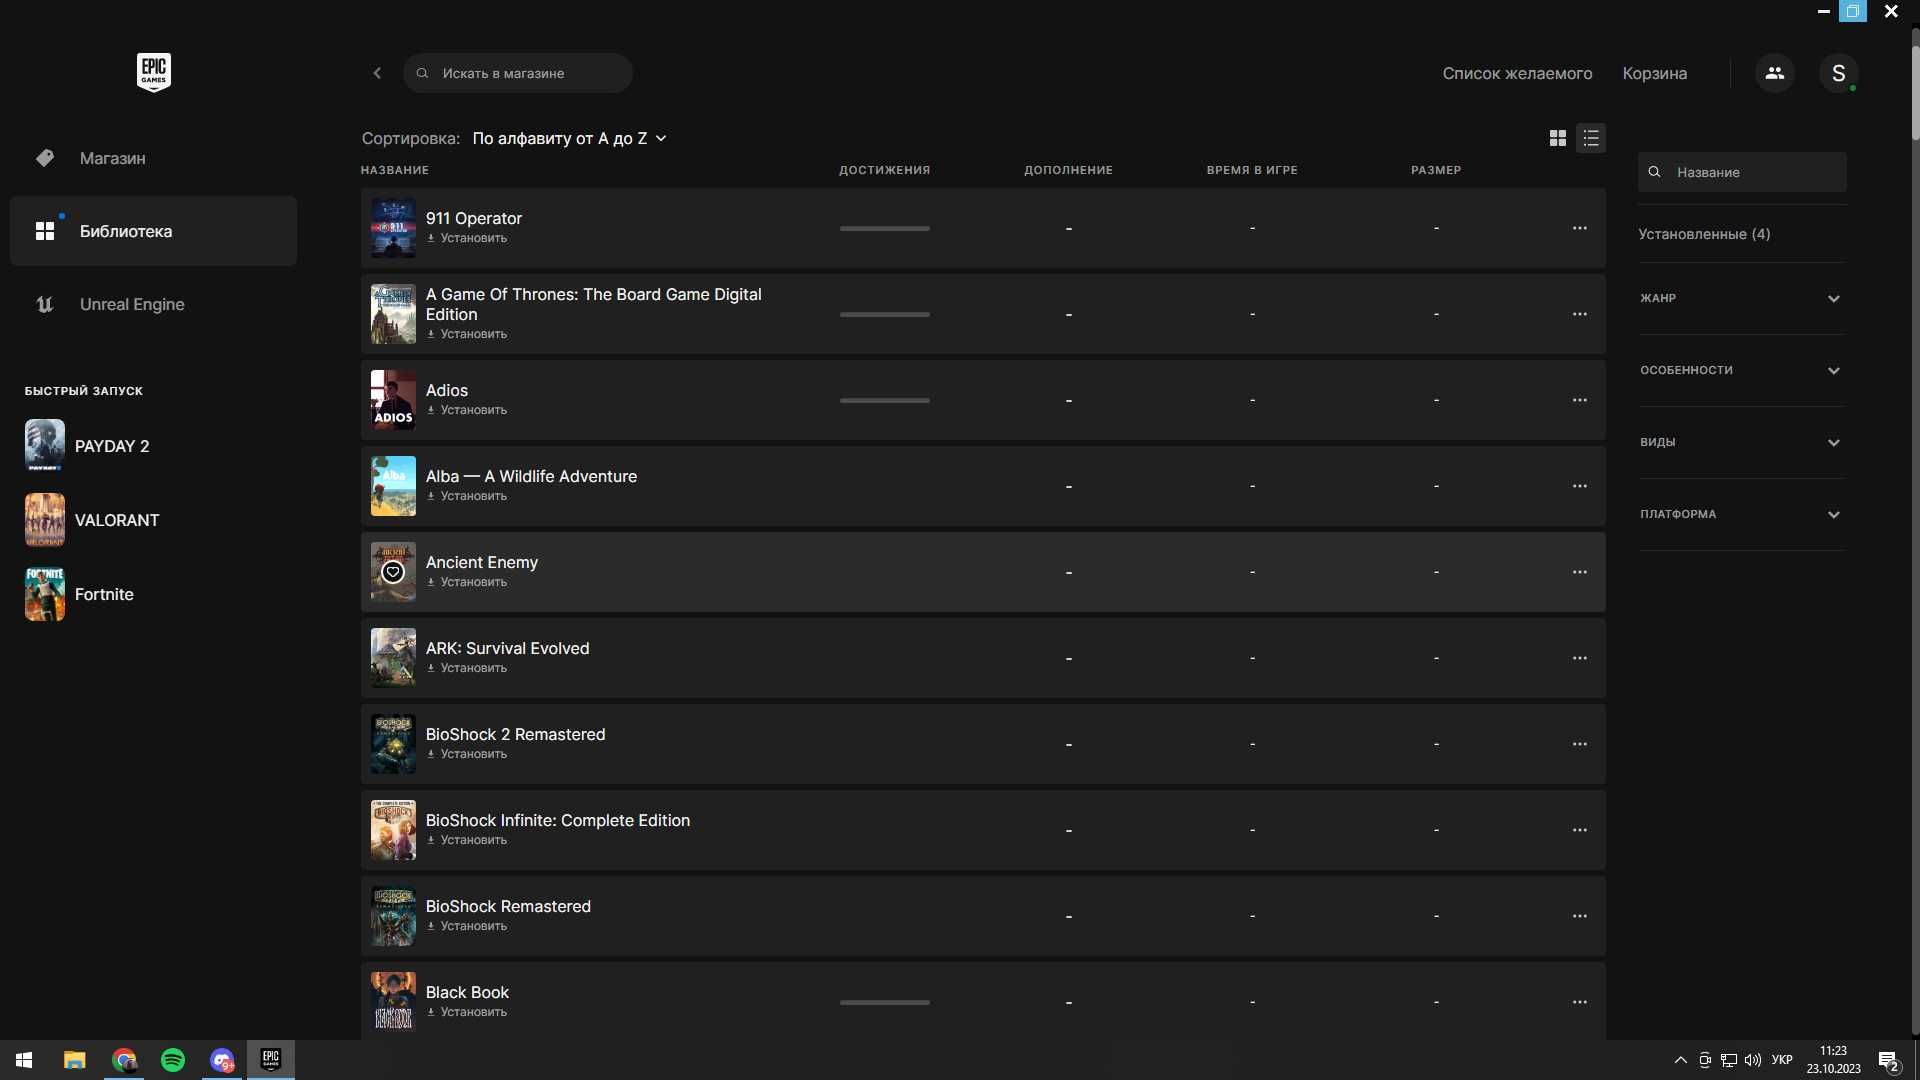Open more options for BioShock Remastered
1920x1080 pixels.
(x=1580, y=916)
